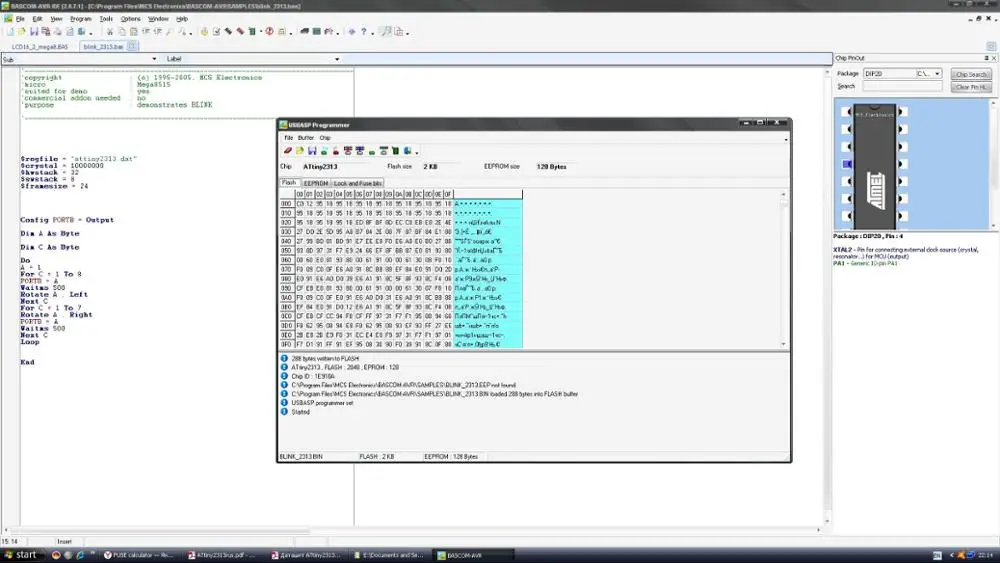This screenshot has width=1000, height=563.
Task: Click the green chip icon right of programmer save icon
Action: (324, 151)
